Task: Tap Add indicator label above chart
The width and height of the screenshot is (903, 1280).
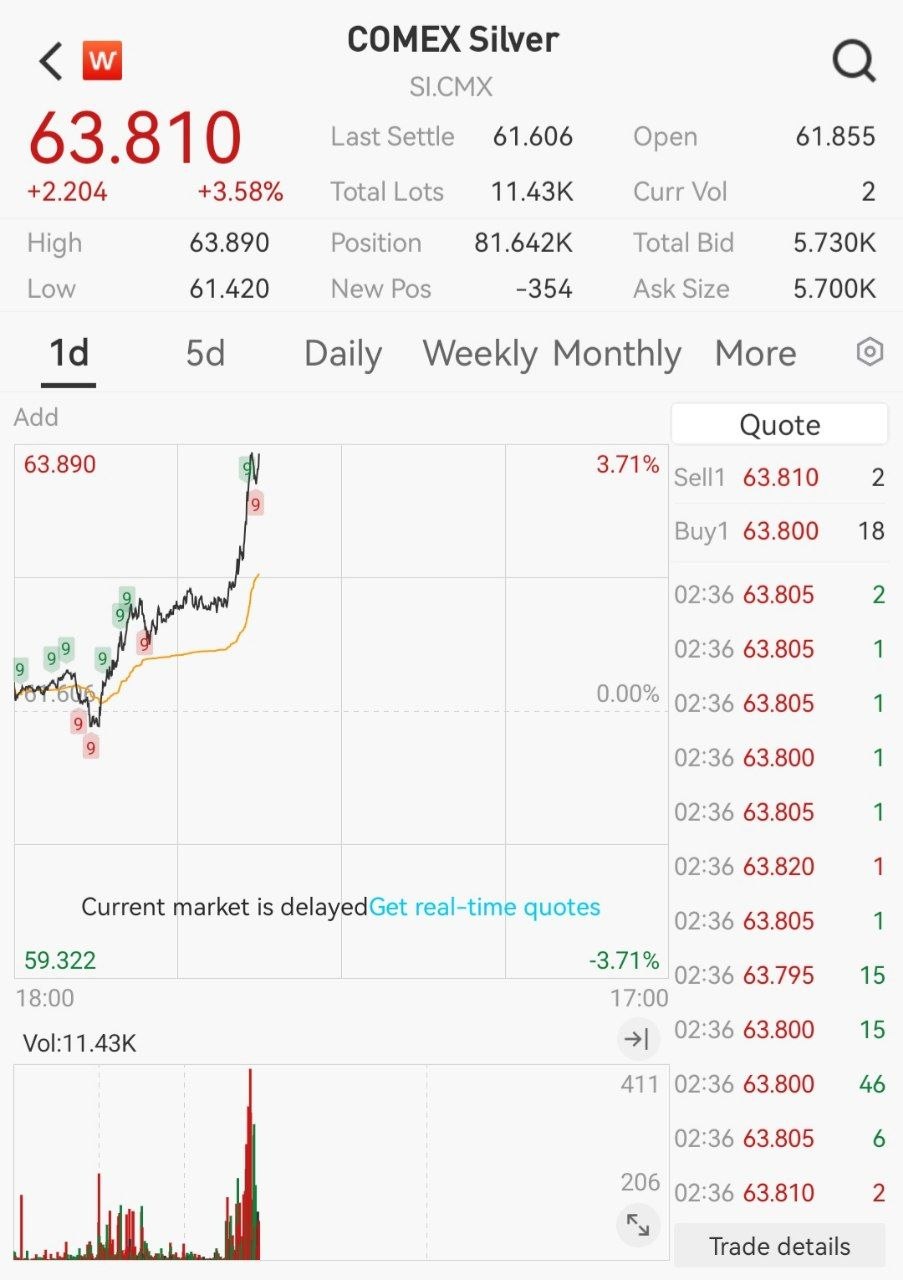Action: pos(36,417)
